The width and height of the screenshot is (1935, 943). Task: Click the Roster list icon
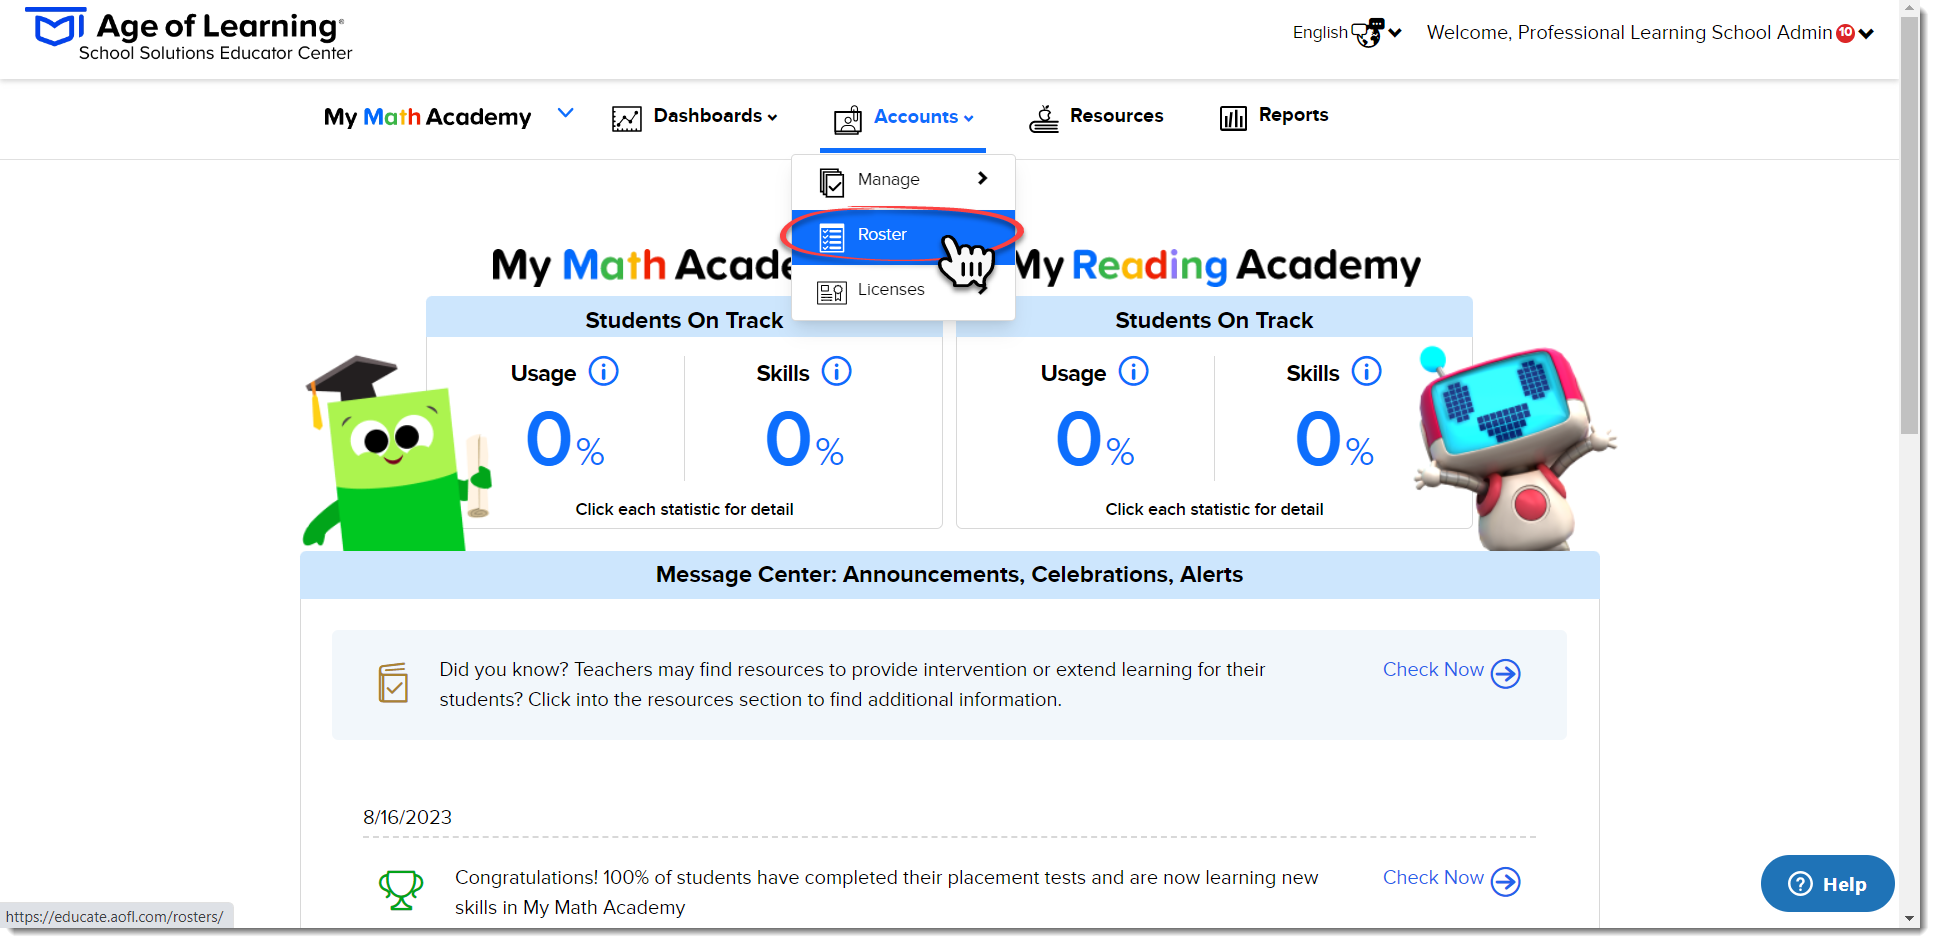(x=832, y=238)
